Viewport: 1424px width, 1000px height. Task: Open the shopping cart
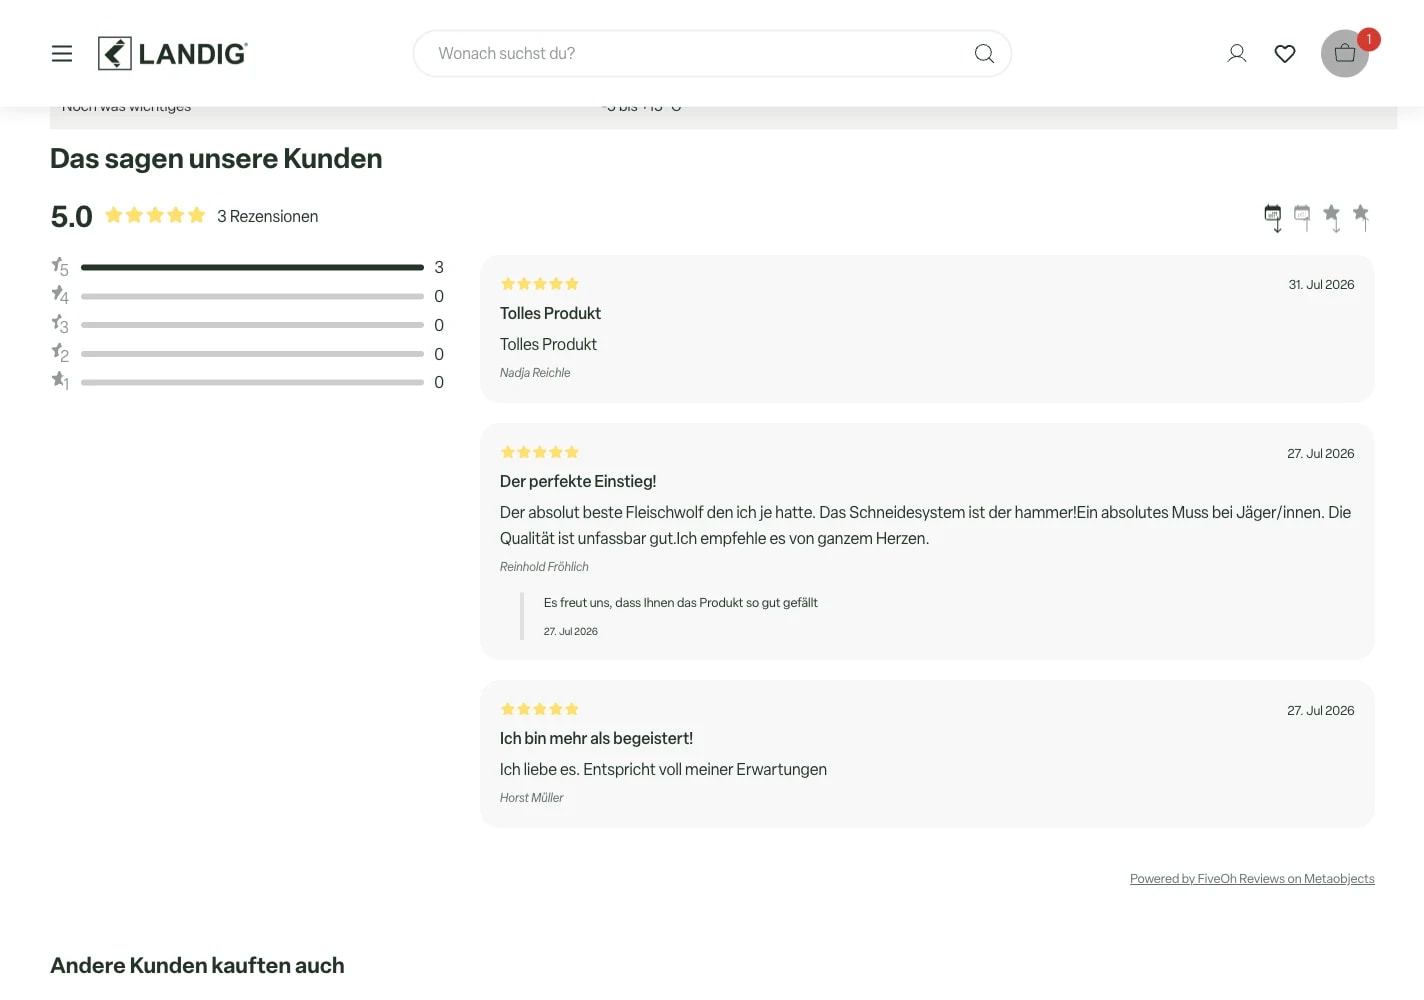coord(1345,54)
